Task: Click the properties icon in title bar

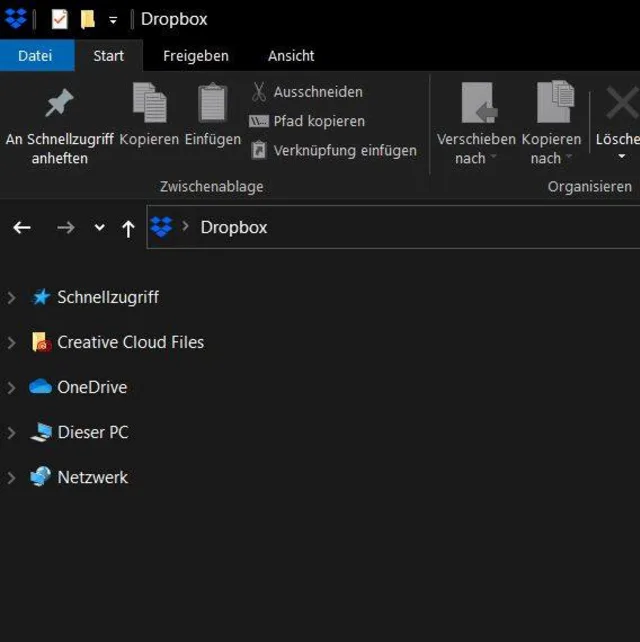Action: 60,19
